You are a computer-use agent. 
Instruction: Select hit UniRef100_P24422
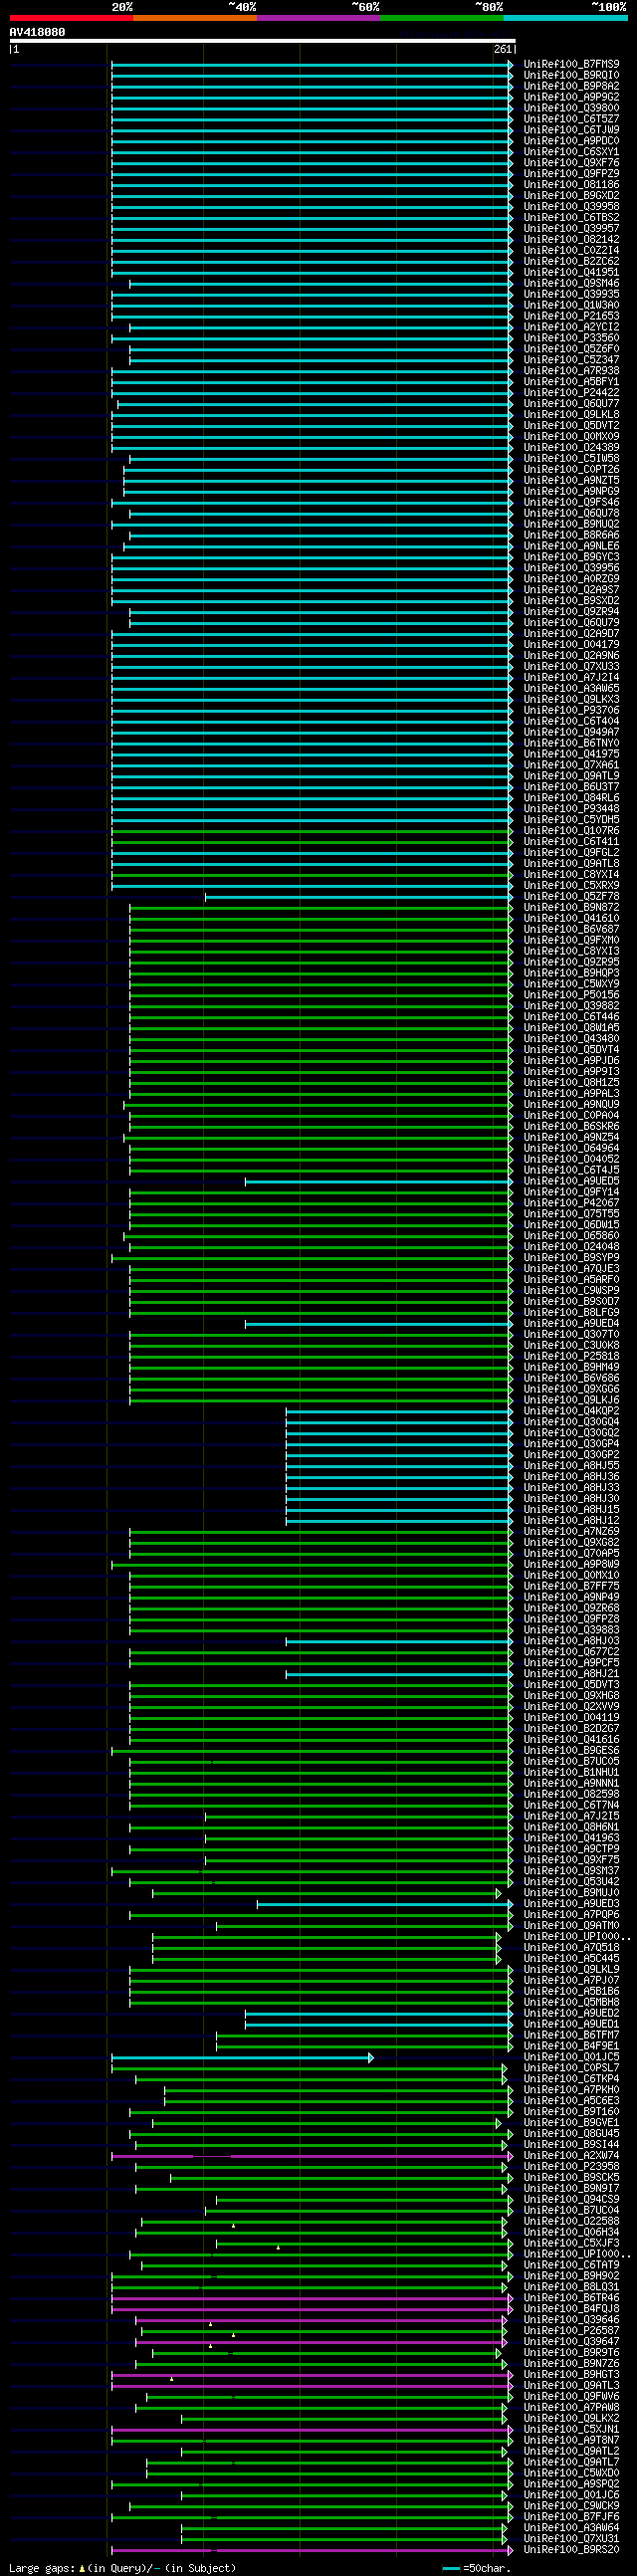tap(571, 393)
